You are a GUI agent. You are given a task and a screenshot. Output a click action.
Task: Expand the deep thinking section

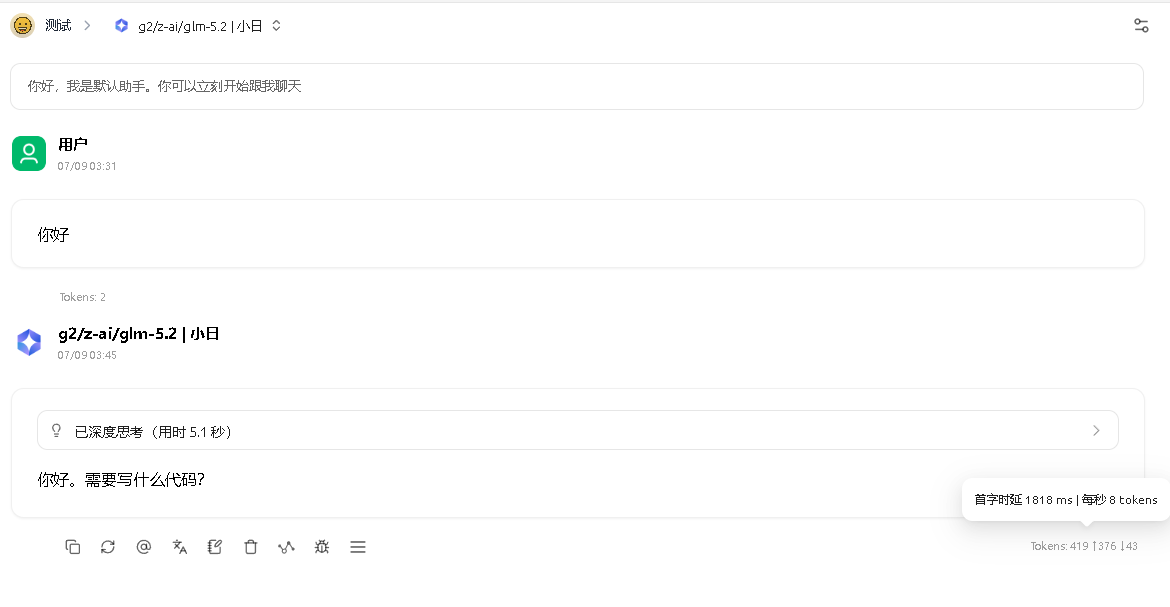tap(578, 431)
